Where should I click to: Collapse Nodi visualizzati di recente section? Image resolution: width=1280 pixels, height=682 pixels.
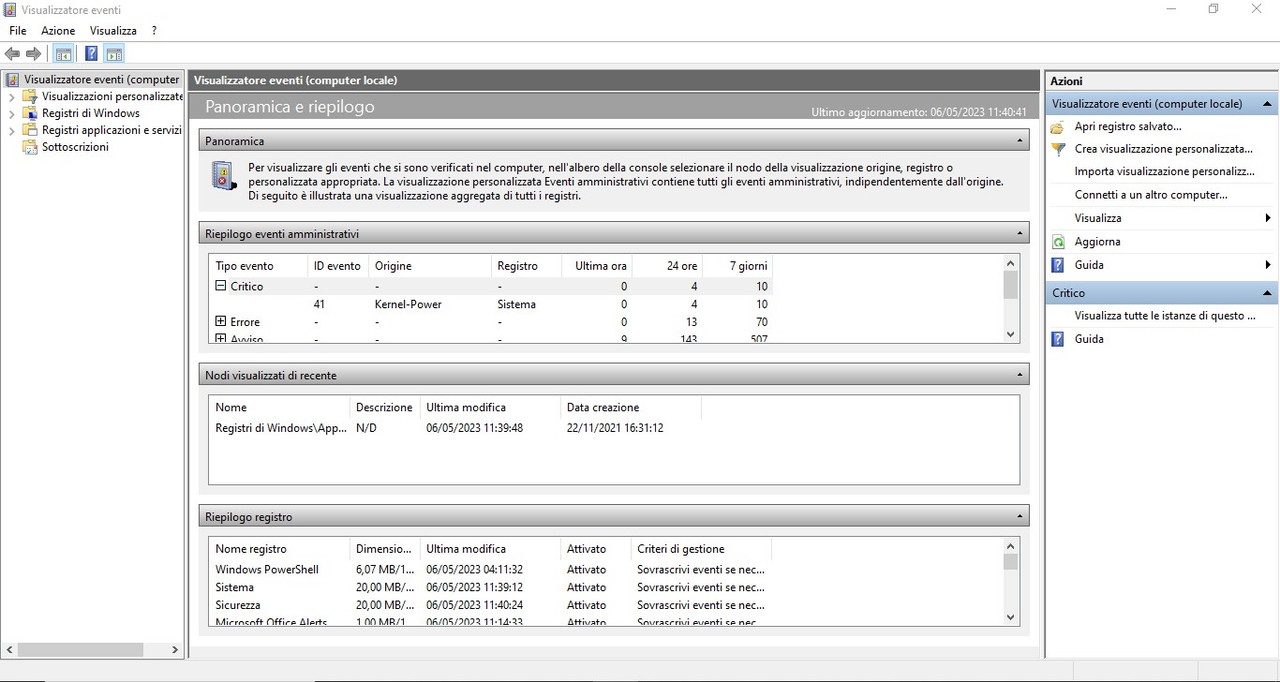1021,375
